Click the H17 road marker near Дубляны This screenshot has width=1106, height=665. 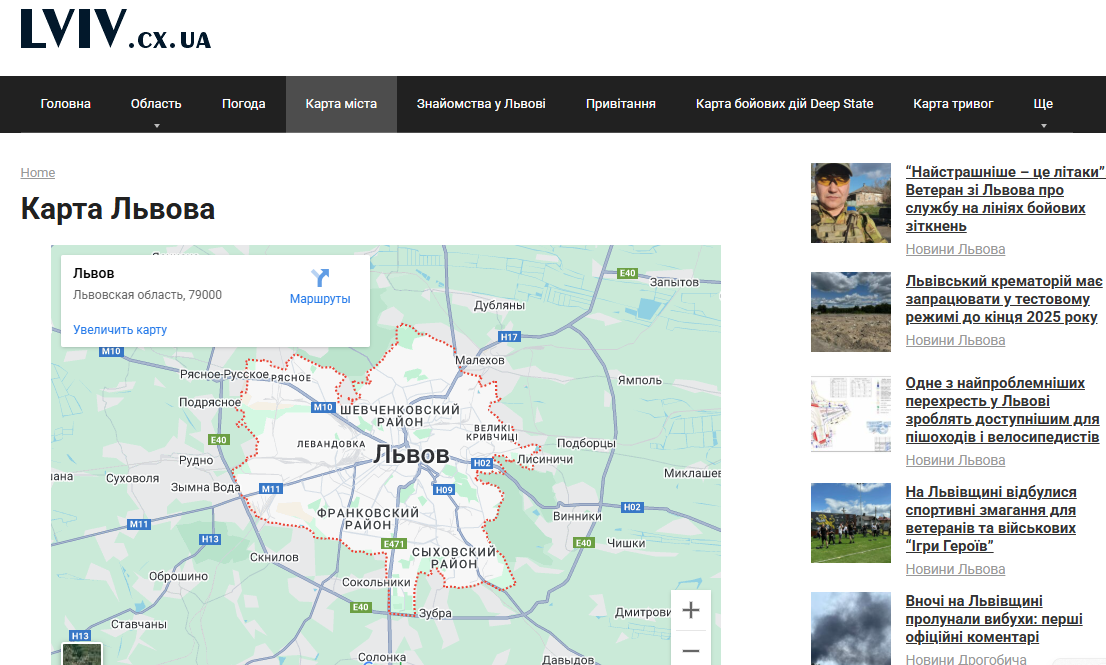click(509, 336)
